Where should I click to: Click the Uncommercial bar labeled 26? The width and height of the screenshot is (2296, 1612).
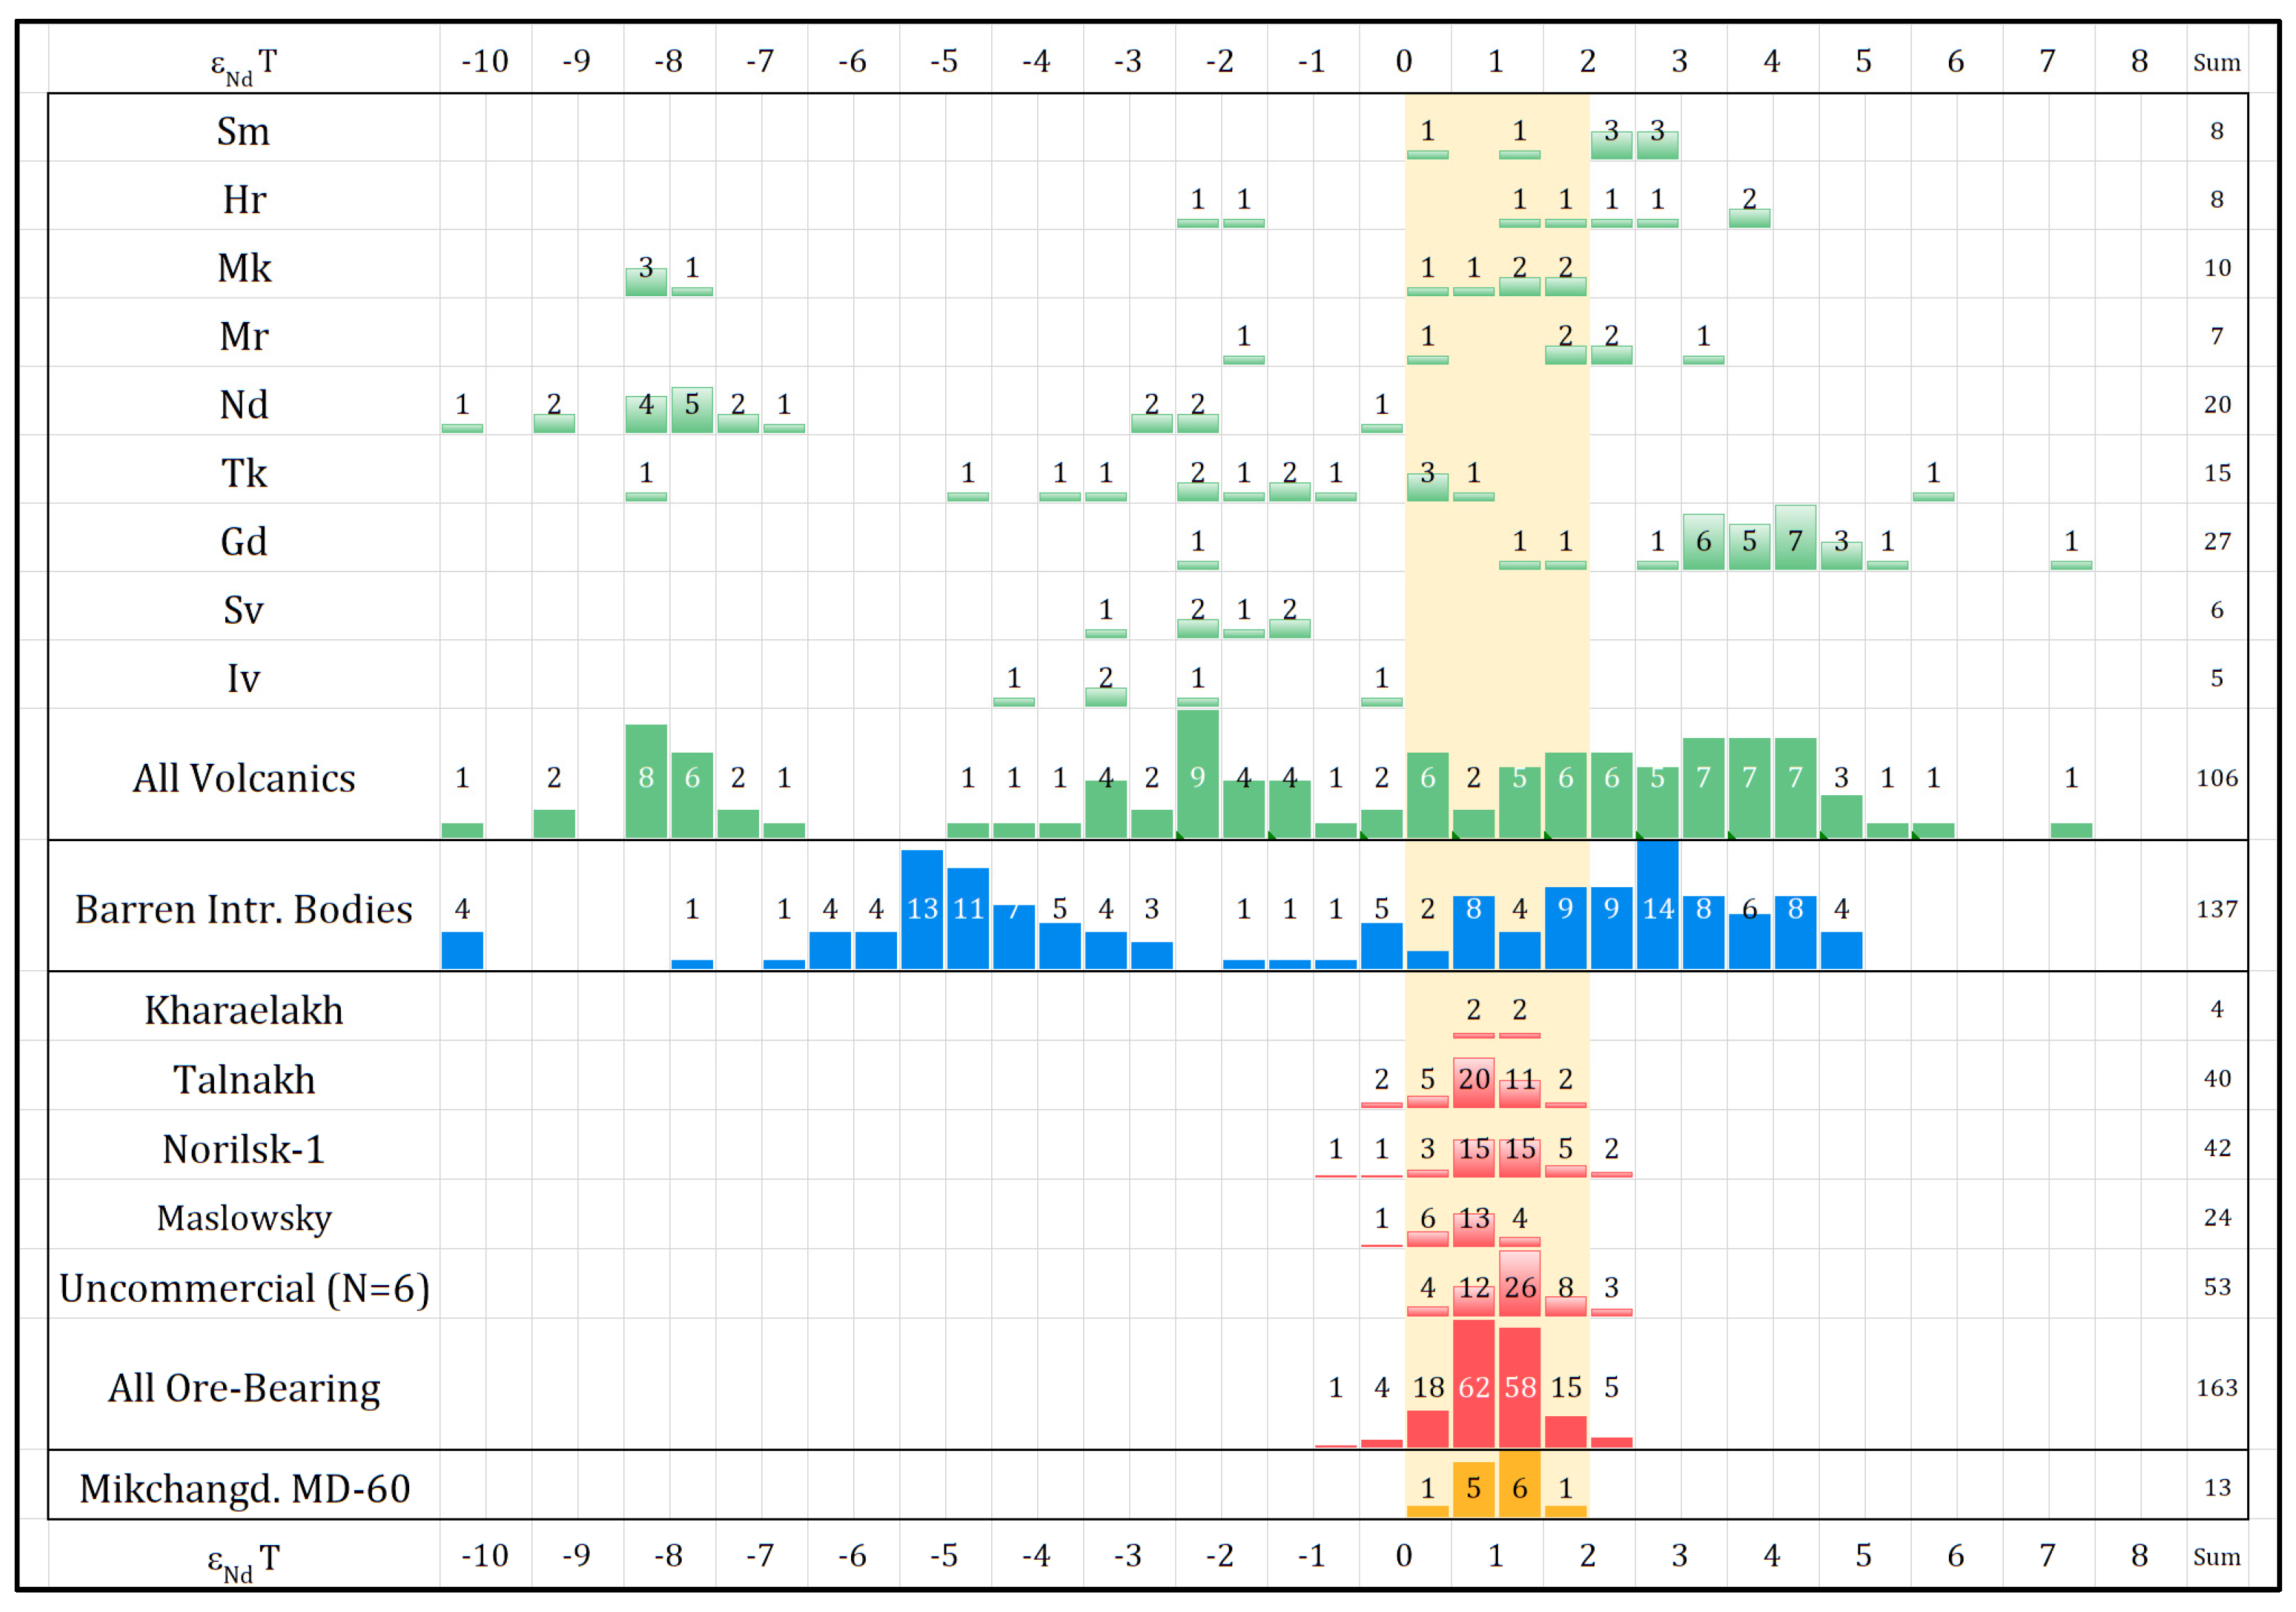click(1519, 1283)
